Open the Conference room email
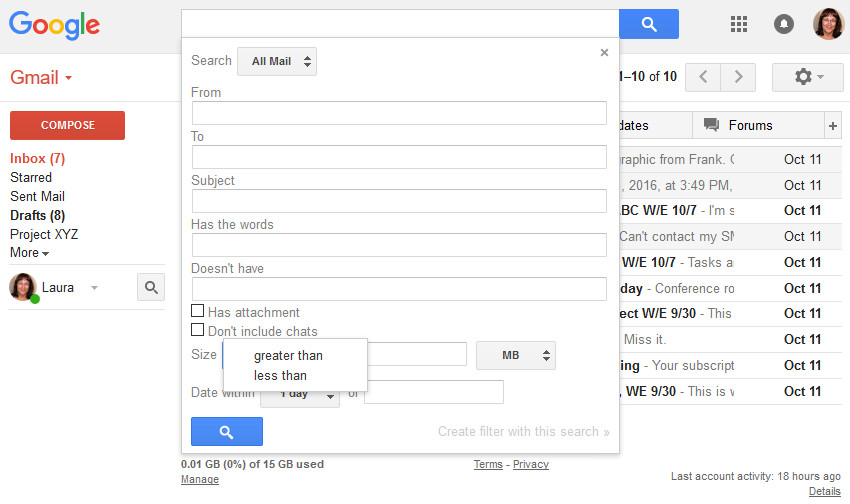The width and height of the screenshot is (850, 504). coord(731,288)
